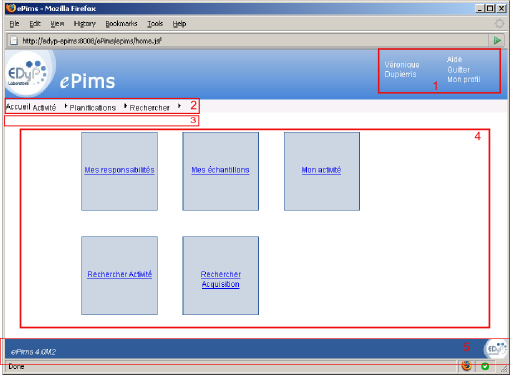This screenshot has height=375, width=510.
Task: Click the green check icon in status bar
Action: click(485, 366)
